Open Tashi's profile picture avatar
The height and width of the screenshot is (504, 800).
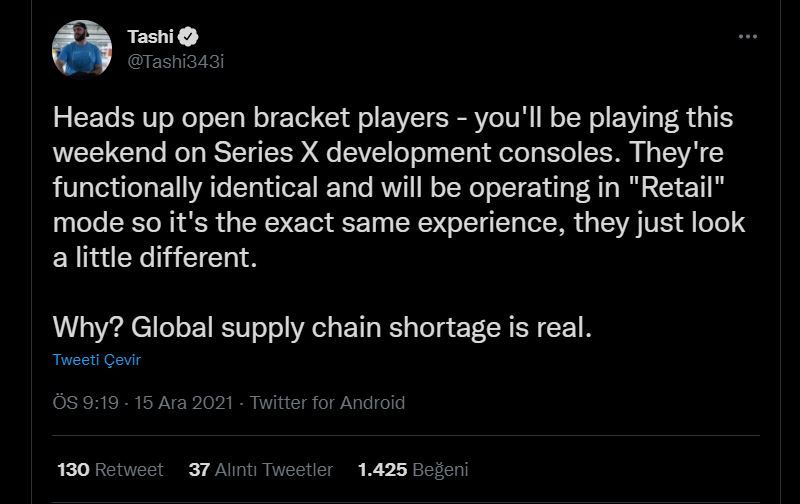point(82,48)
